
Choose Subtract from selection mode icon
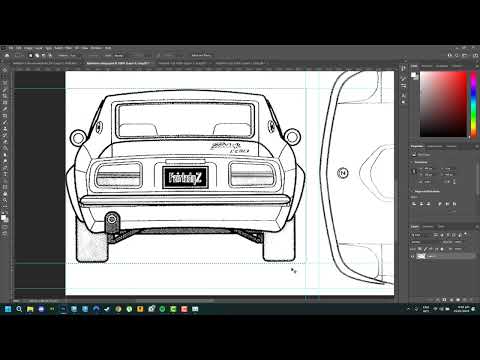click(43, 56)
